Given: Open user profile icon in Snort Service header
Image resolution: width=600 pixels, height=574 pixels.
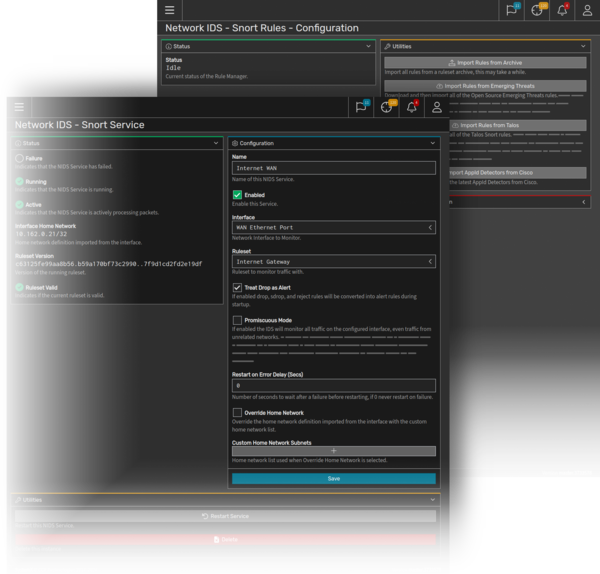Looking at the screenshot, I should 435,106.
